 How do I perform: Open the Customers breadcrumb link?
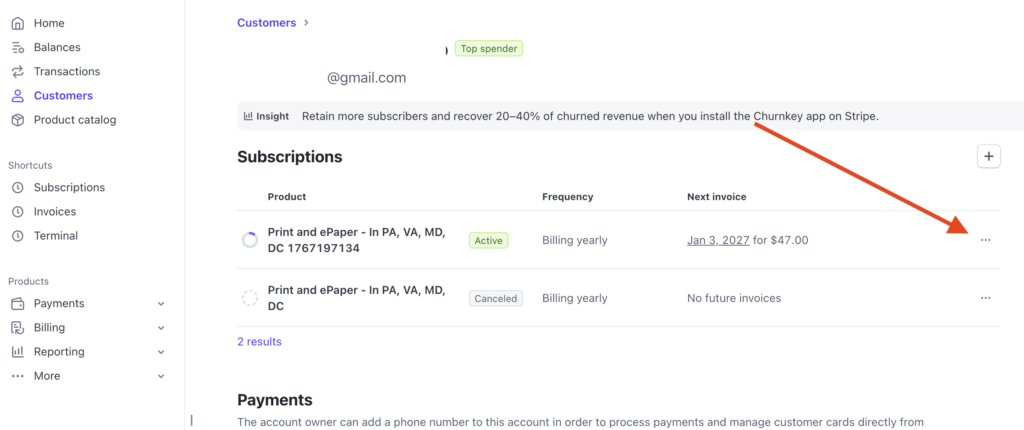(266, 22)
